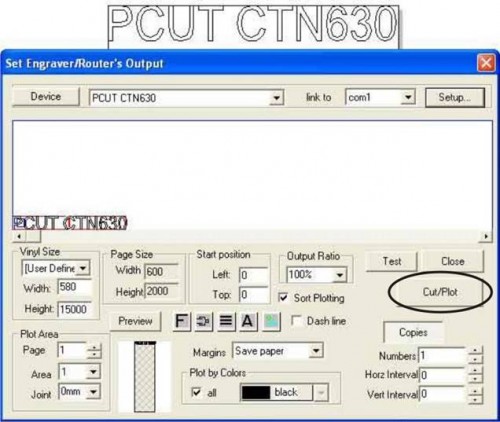Click the plug connector icon button
This screenshot has width=500, height=422.
coord(204,321)
